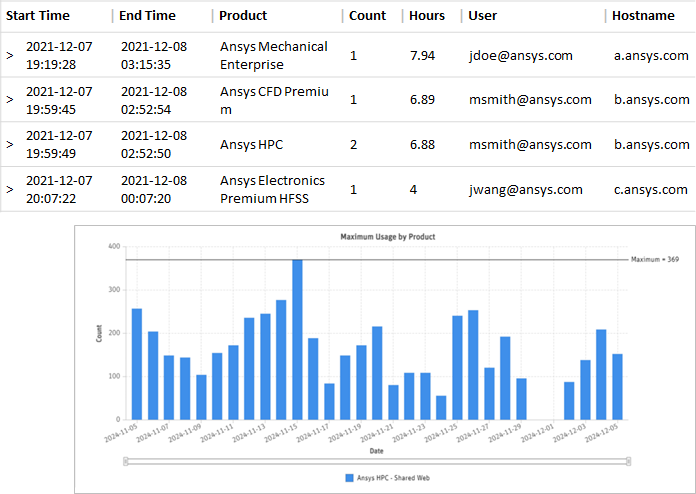696x494 pixels.
Task: Click the c.ansys.com hostname cell
Action: click(x=650, y=189)
